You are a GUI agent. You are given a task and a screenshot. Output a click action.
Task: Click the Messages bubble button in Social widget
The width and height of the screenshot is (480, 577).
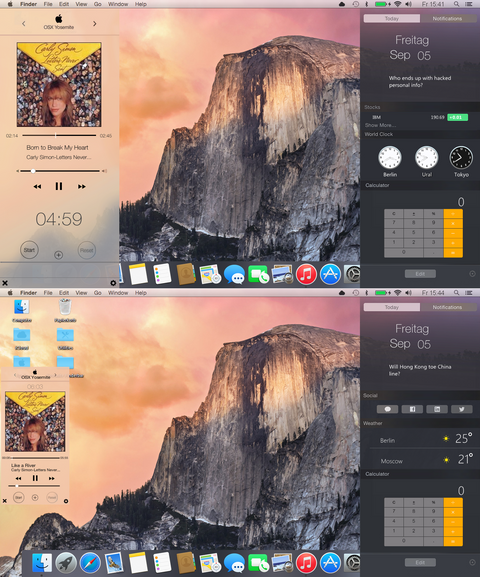[x=388, y=409]
